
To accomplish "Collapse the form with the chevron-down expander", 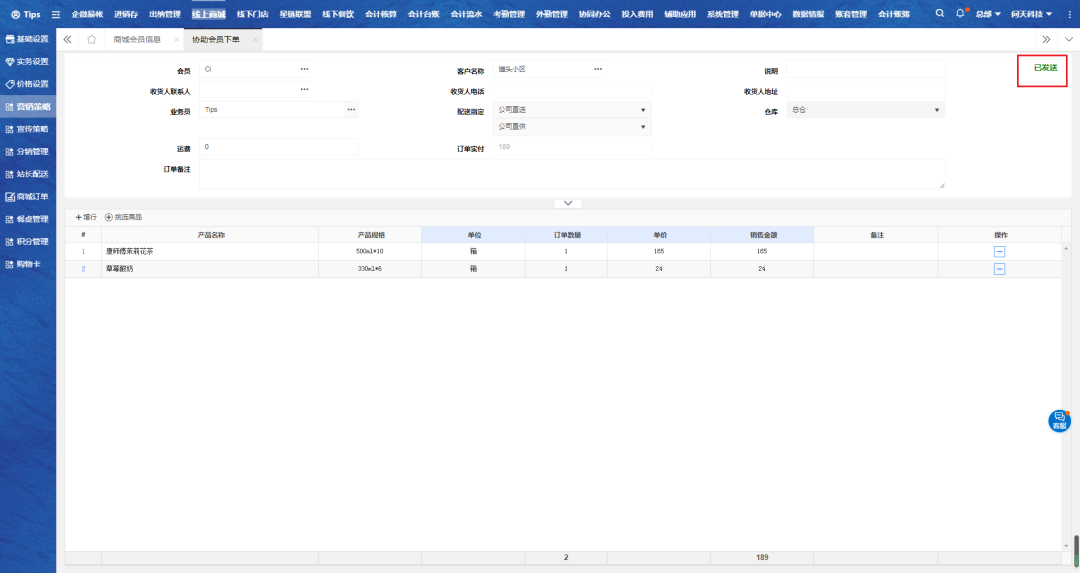I will click(x=568, y=203).
